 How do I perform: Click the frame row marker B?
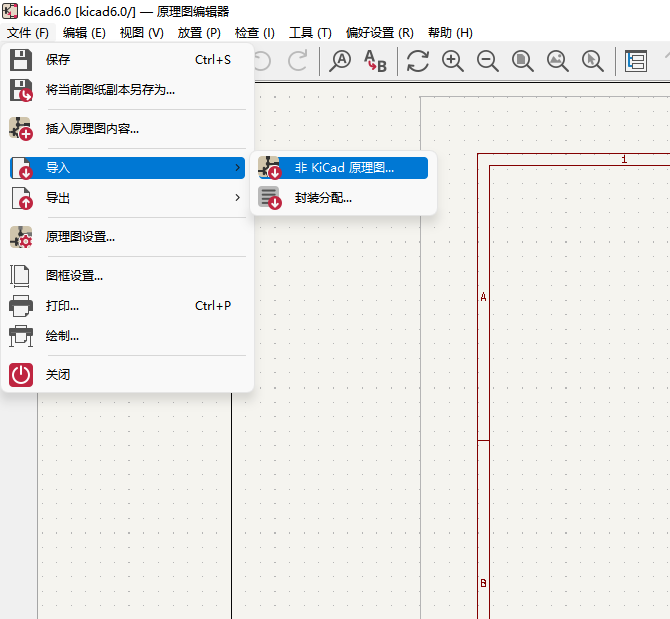(483, 583)
